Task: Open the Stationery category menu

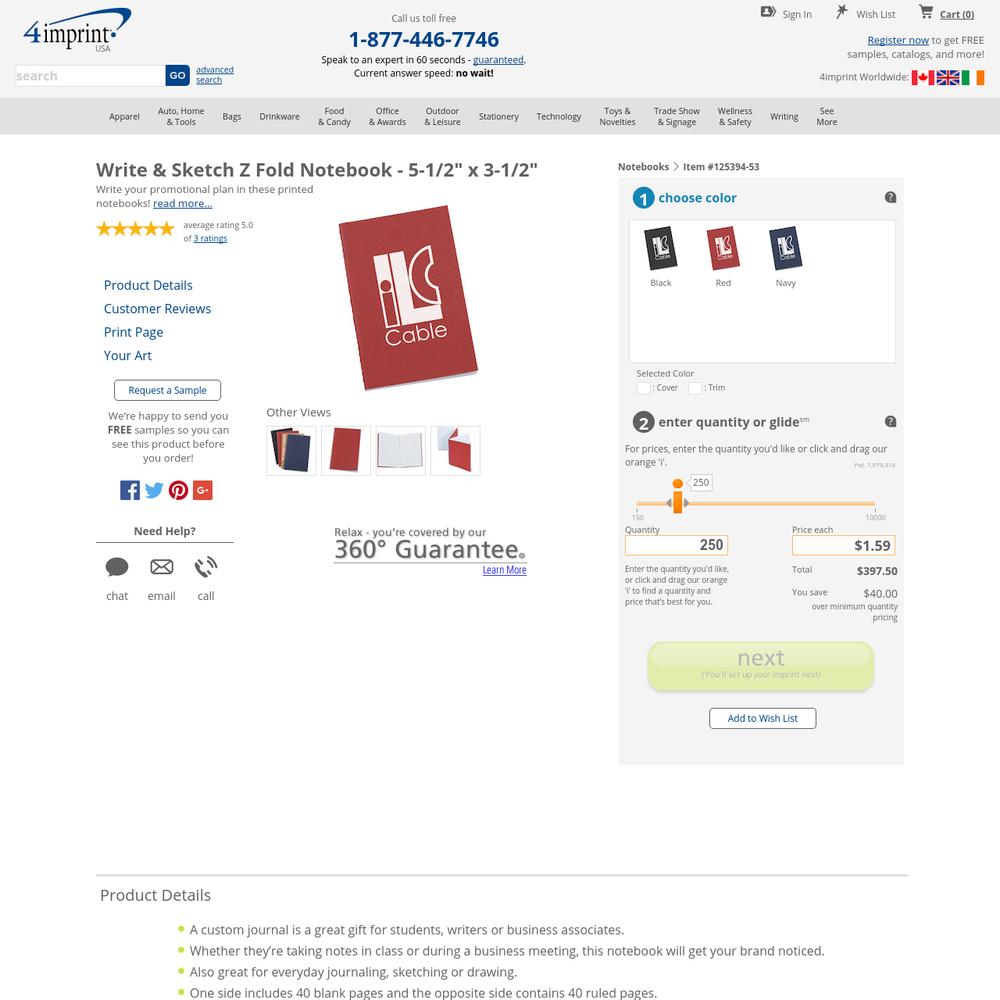Action: pyautogui.click(x=499, y=117)
